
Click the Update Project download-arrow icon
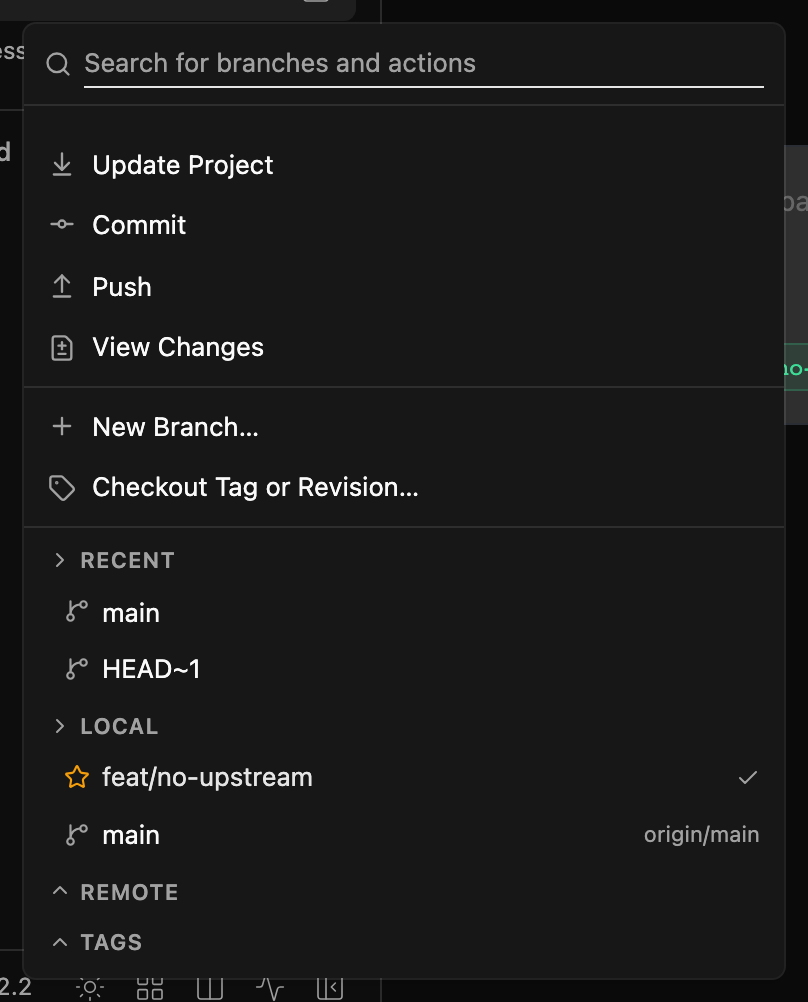62,165
